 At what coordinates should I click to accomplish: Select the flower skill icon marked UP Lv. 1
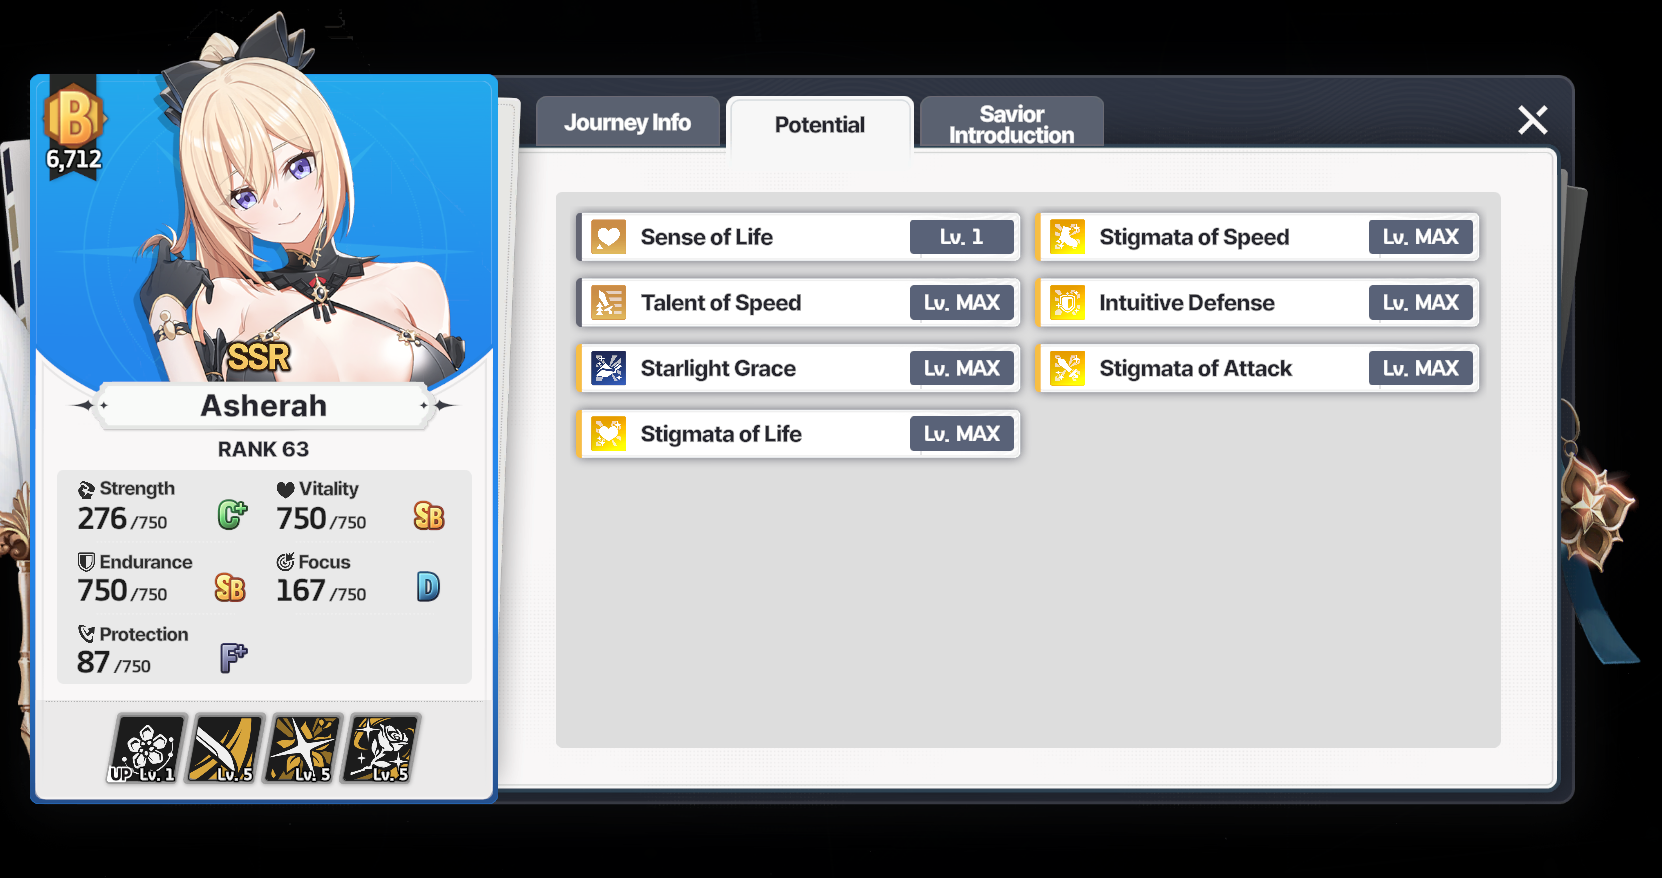pos(148,748)
